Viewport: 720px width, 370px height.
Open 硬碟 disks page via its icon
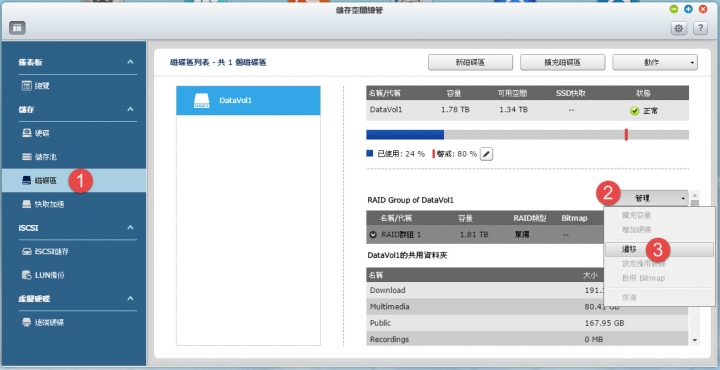27,133
